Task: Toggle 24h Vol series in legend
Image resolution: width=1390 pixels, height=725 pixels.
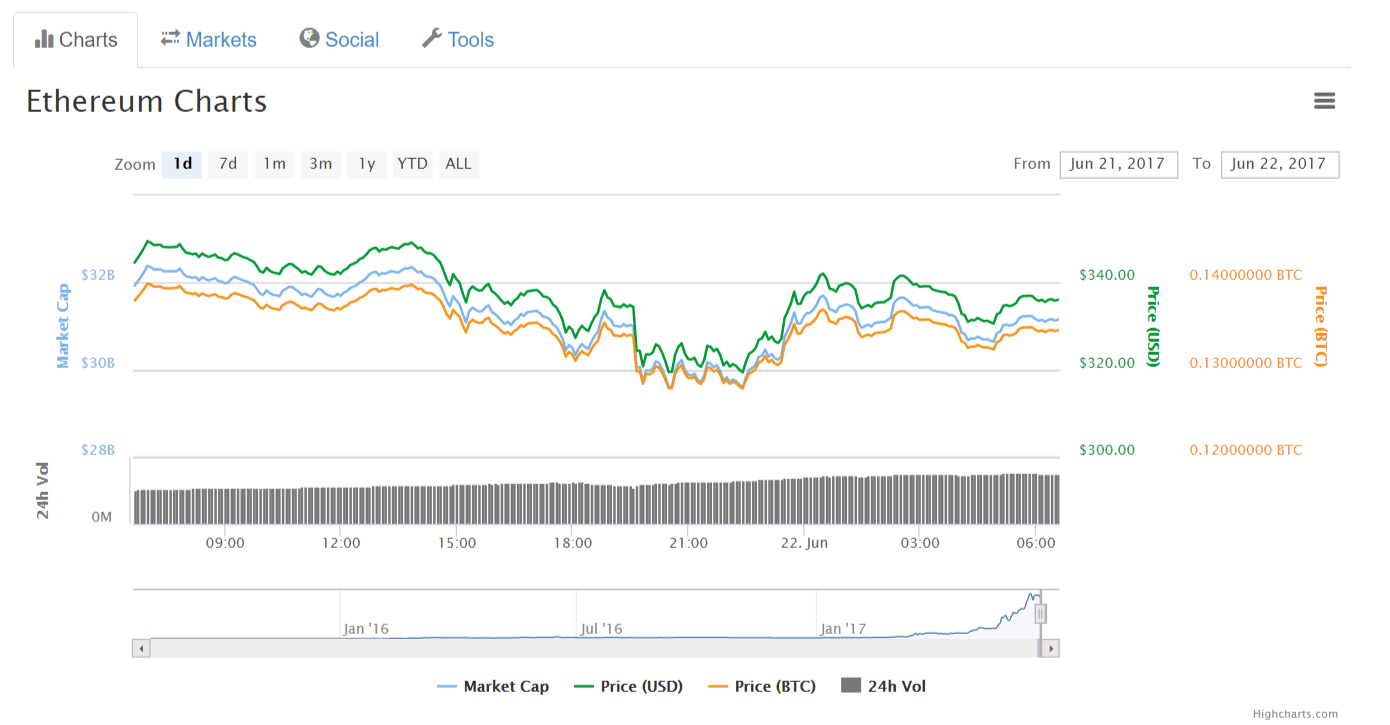Action: (884, 686)
